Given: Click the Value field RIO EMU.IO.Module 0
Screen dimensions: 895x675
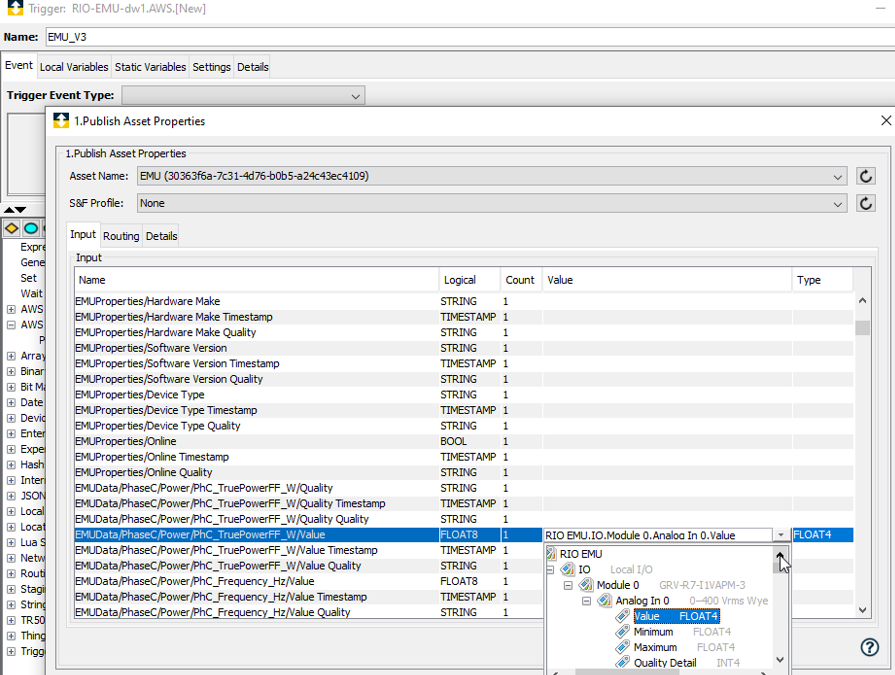Looking at the screenshot, I should point(658,535).
